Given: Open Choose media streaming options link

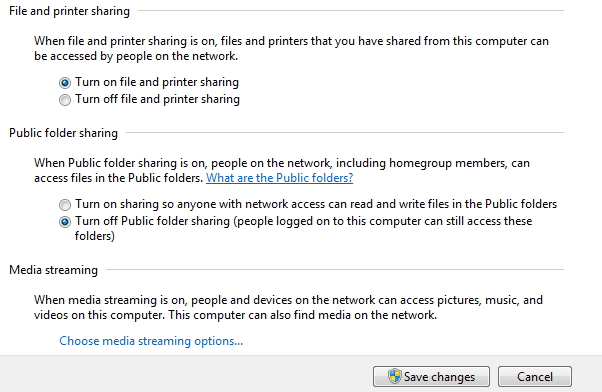Looking at the screenshot, I should point(151,341).
